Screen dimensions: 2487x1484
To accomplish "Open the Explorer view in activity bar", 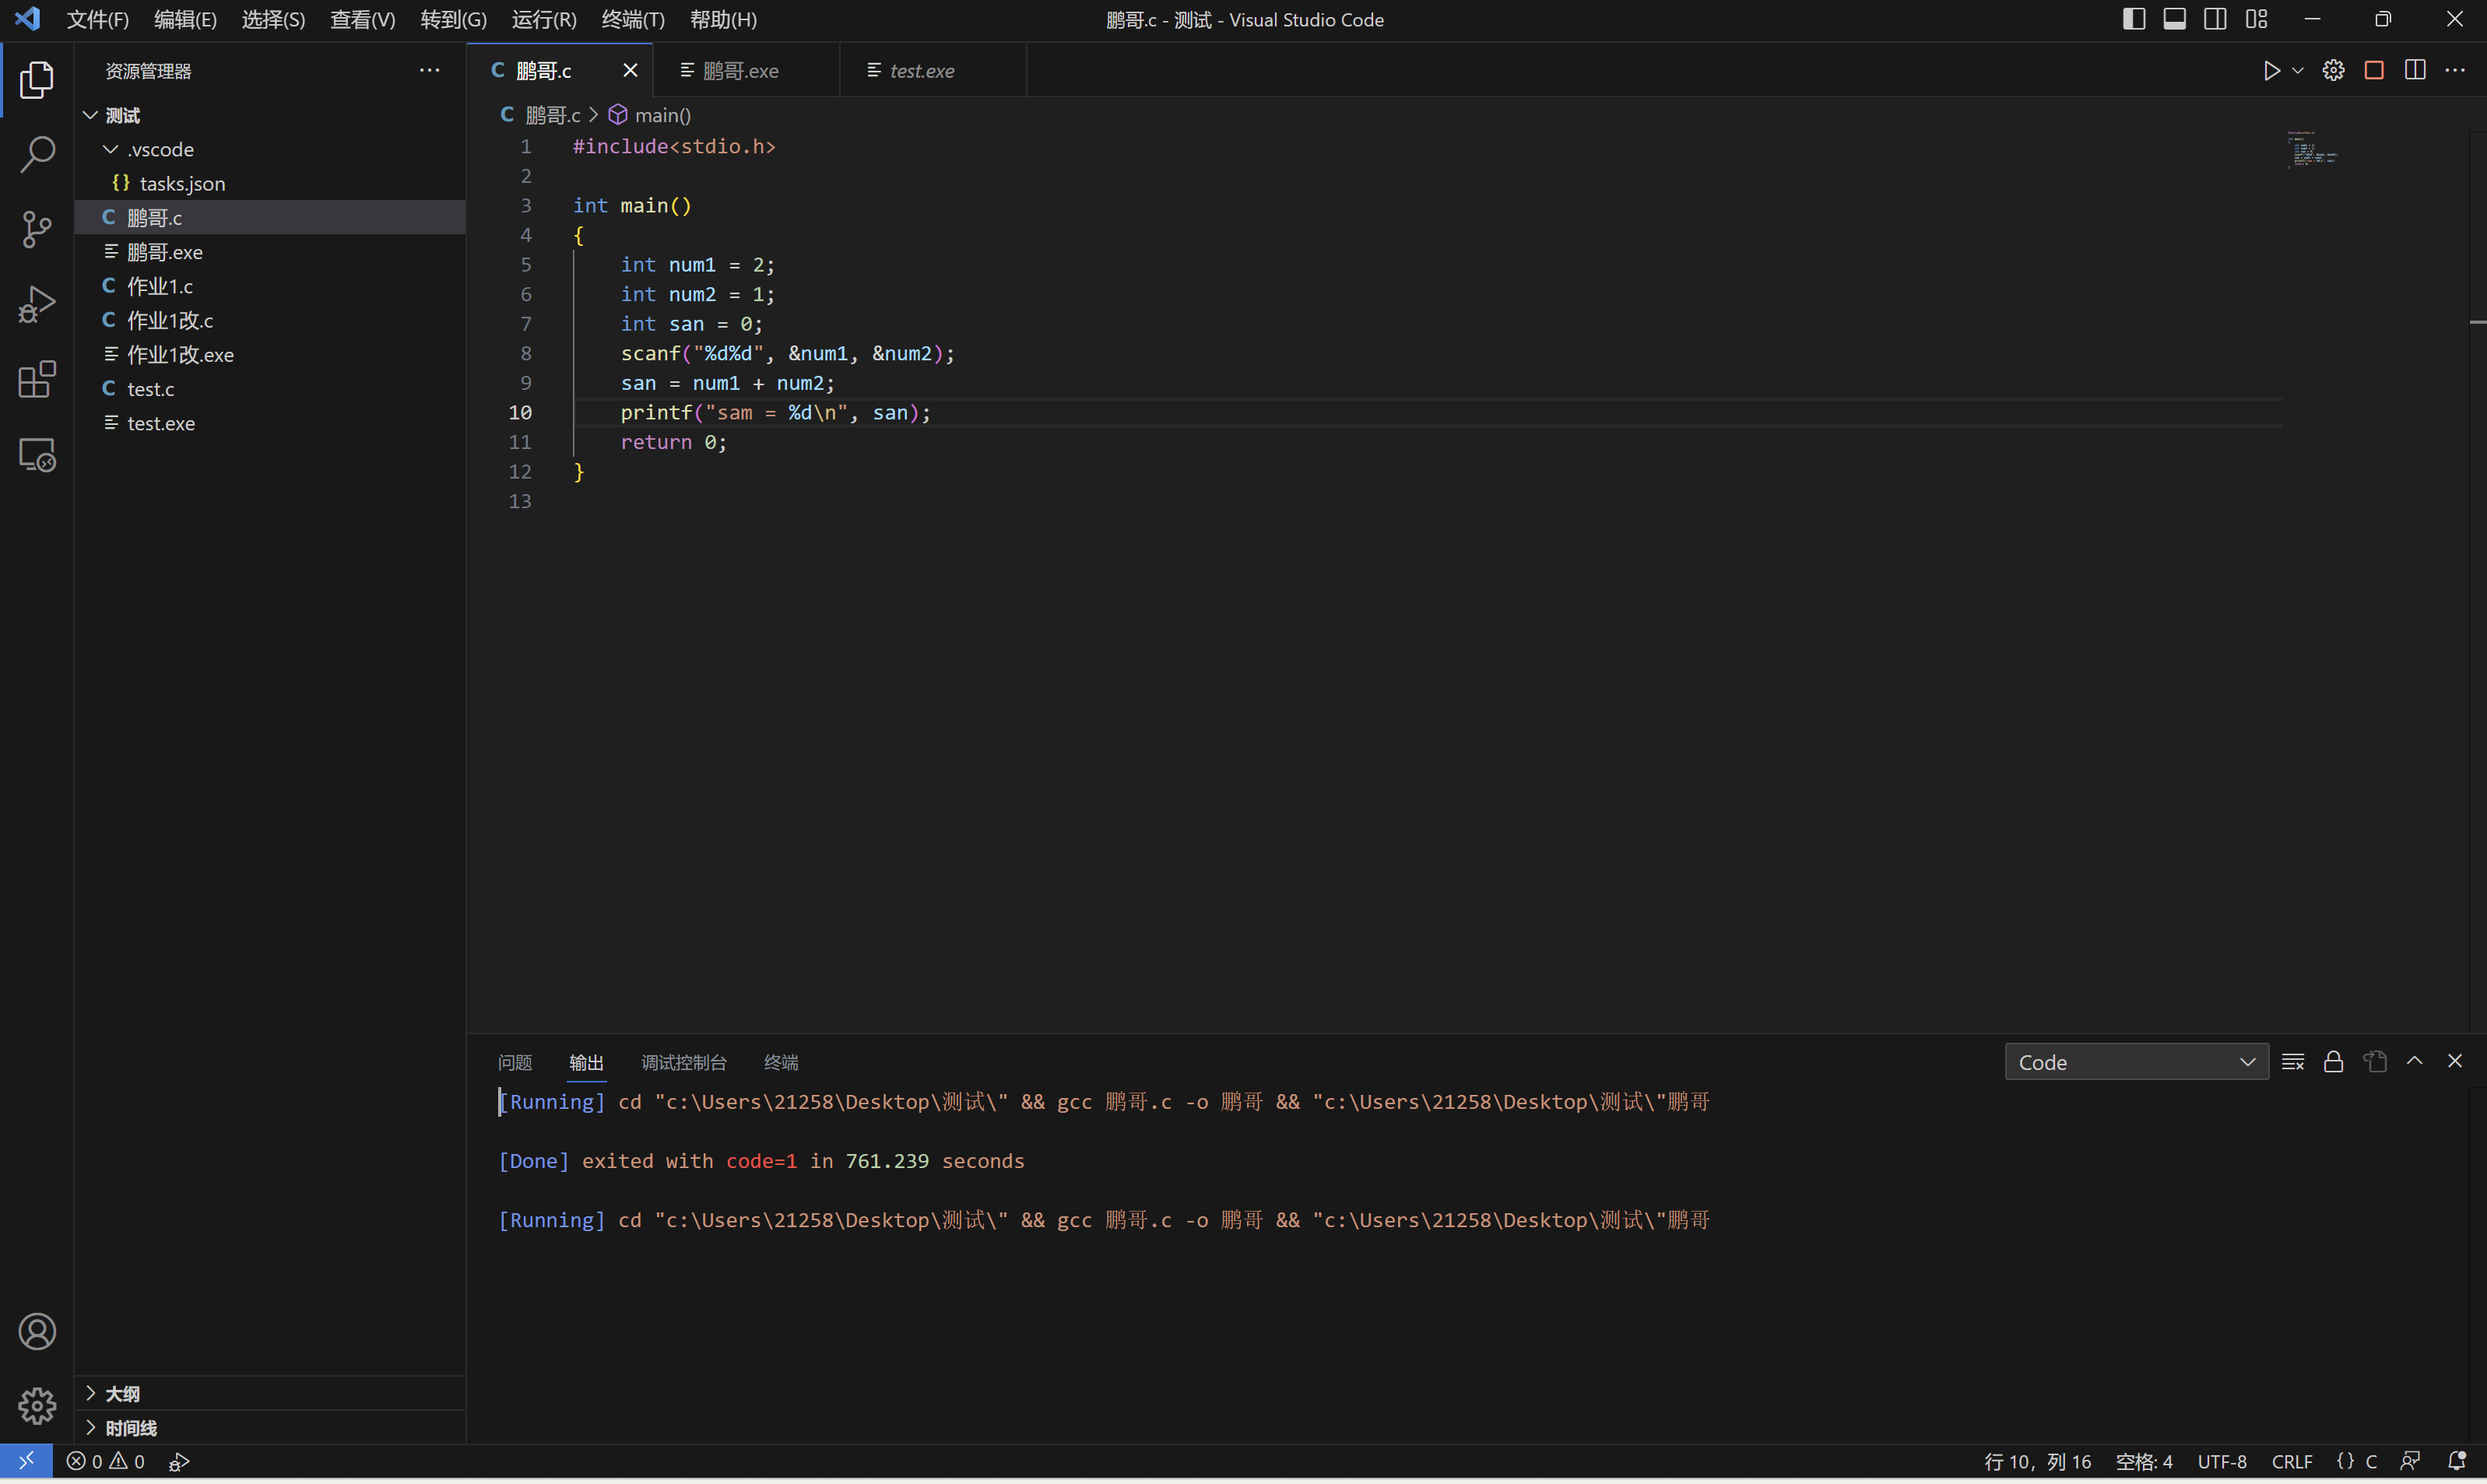I will [37, 80].
